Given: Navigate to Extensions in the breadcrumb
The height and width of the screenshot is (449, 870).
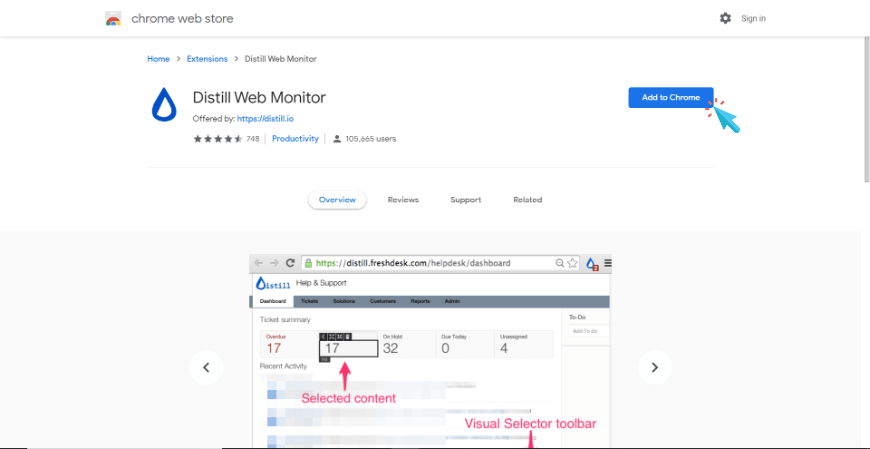Looking at the screenshot, I should 207,59.
